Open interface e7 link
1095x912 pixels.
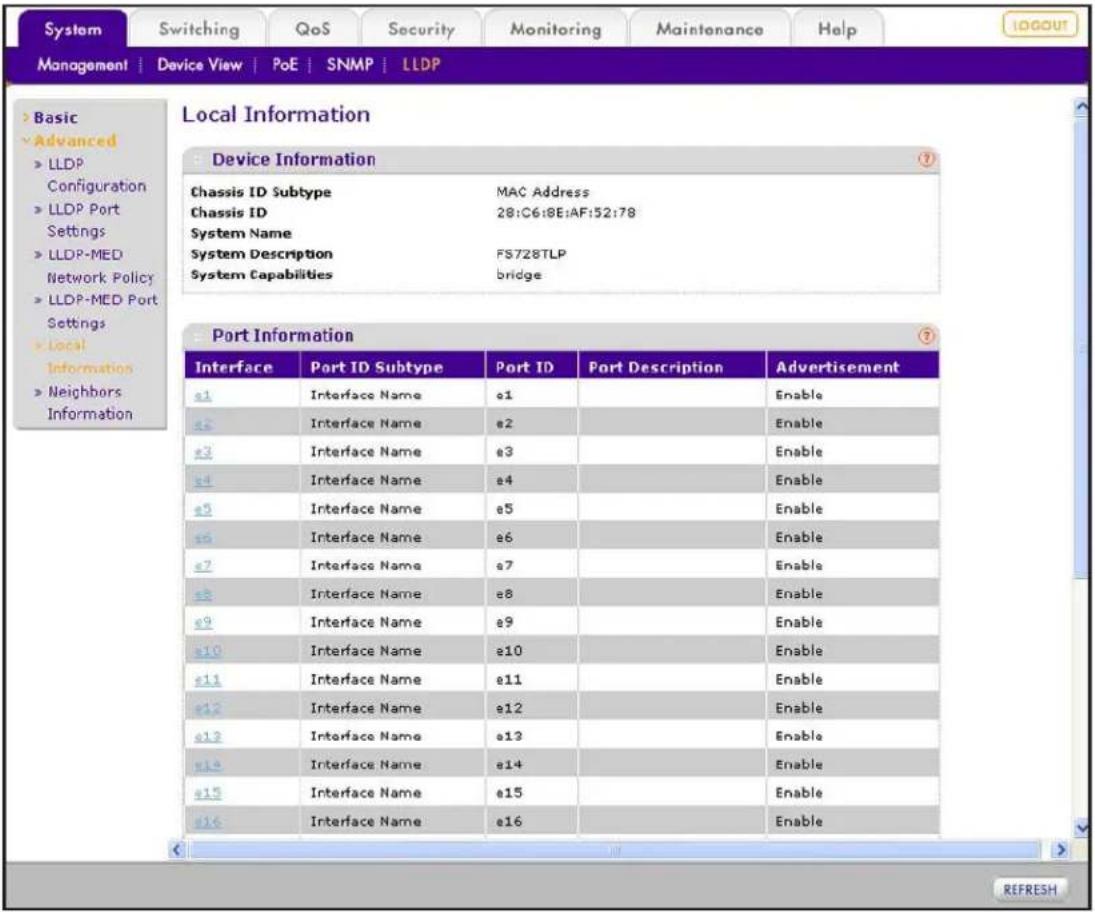[203, 566]
